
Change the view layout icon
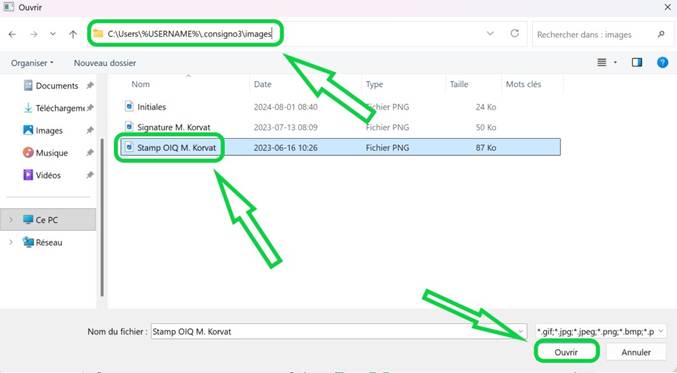click(601, 63)
